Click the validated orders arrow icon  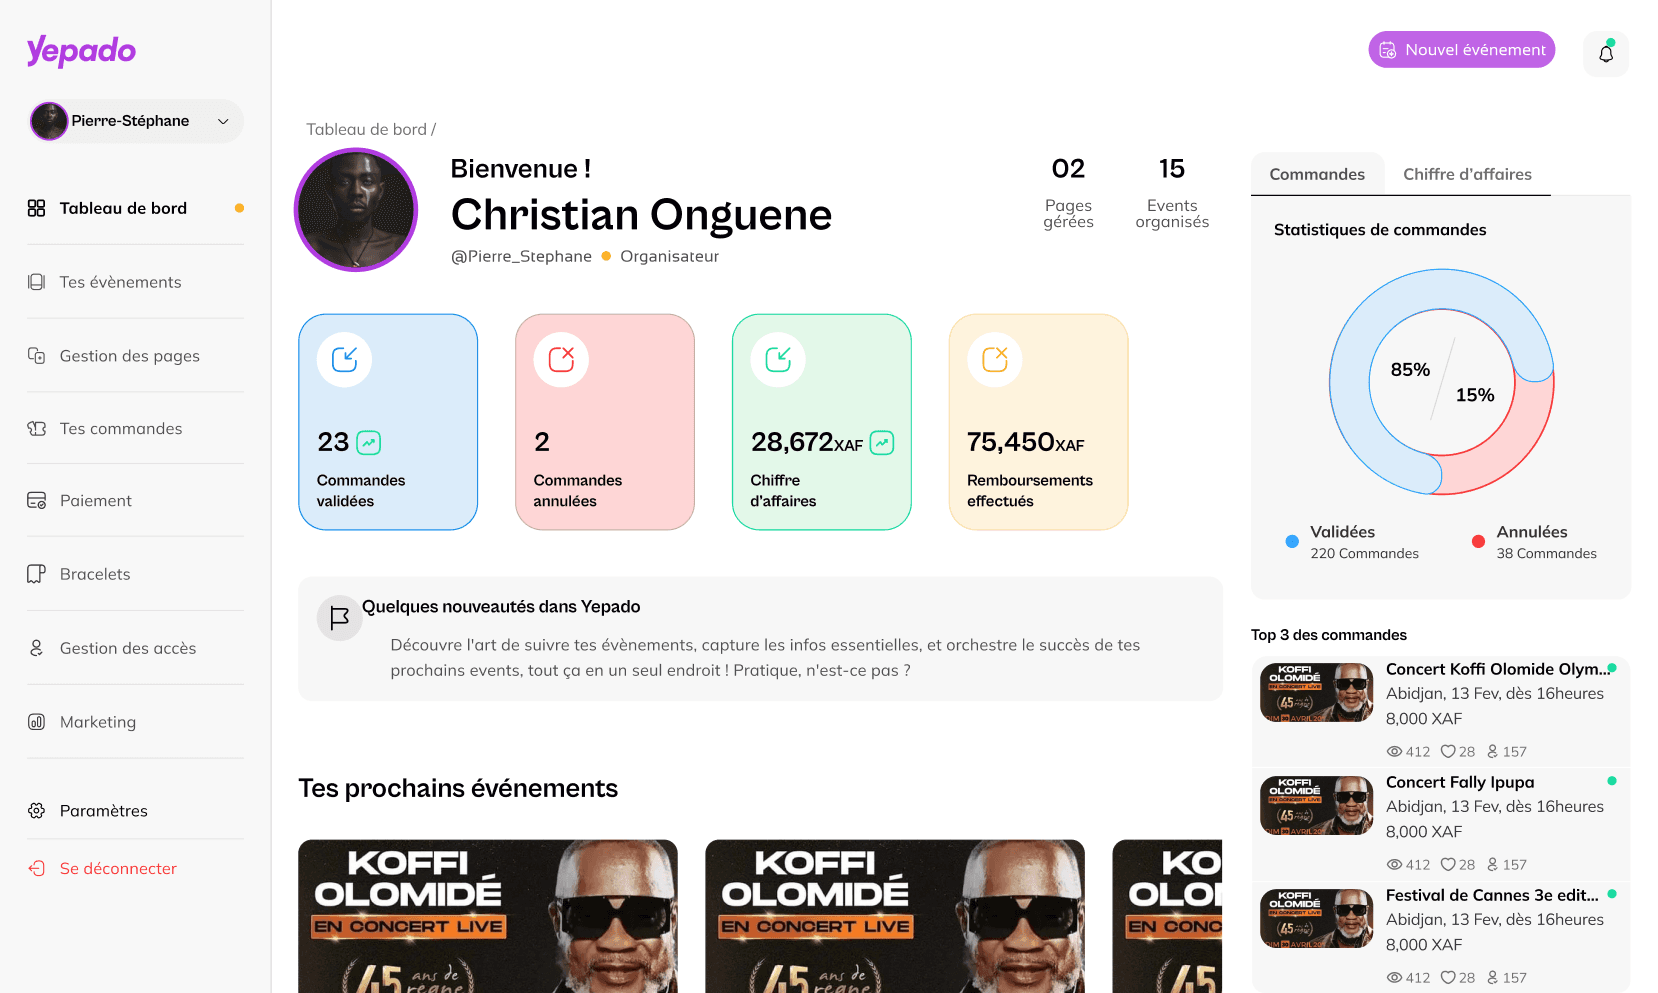[344, 359]
